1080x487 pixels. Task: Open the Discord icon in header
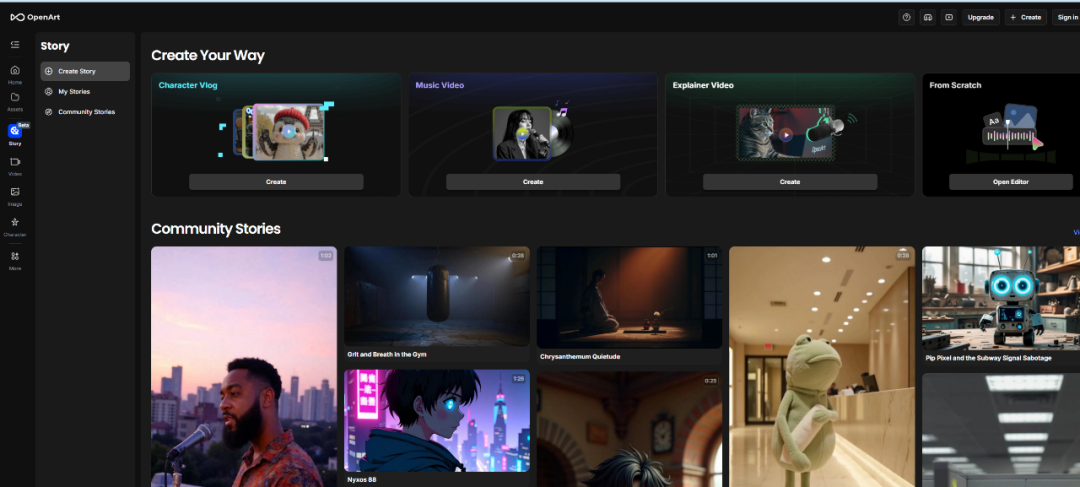pos(928,17)
